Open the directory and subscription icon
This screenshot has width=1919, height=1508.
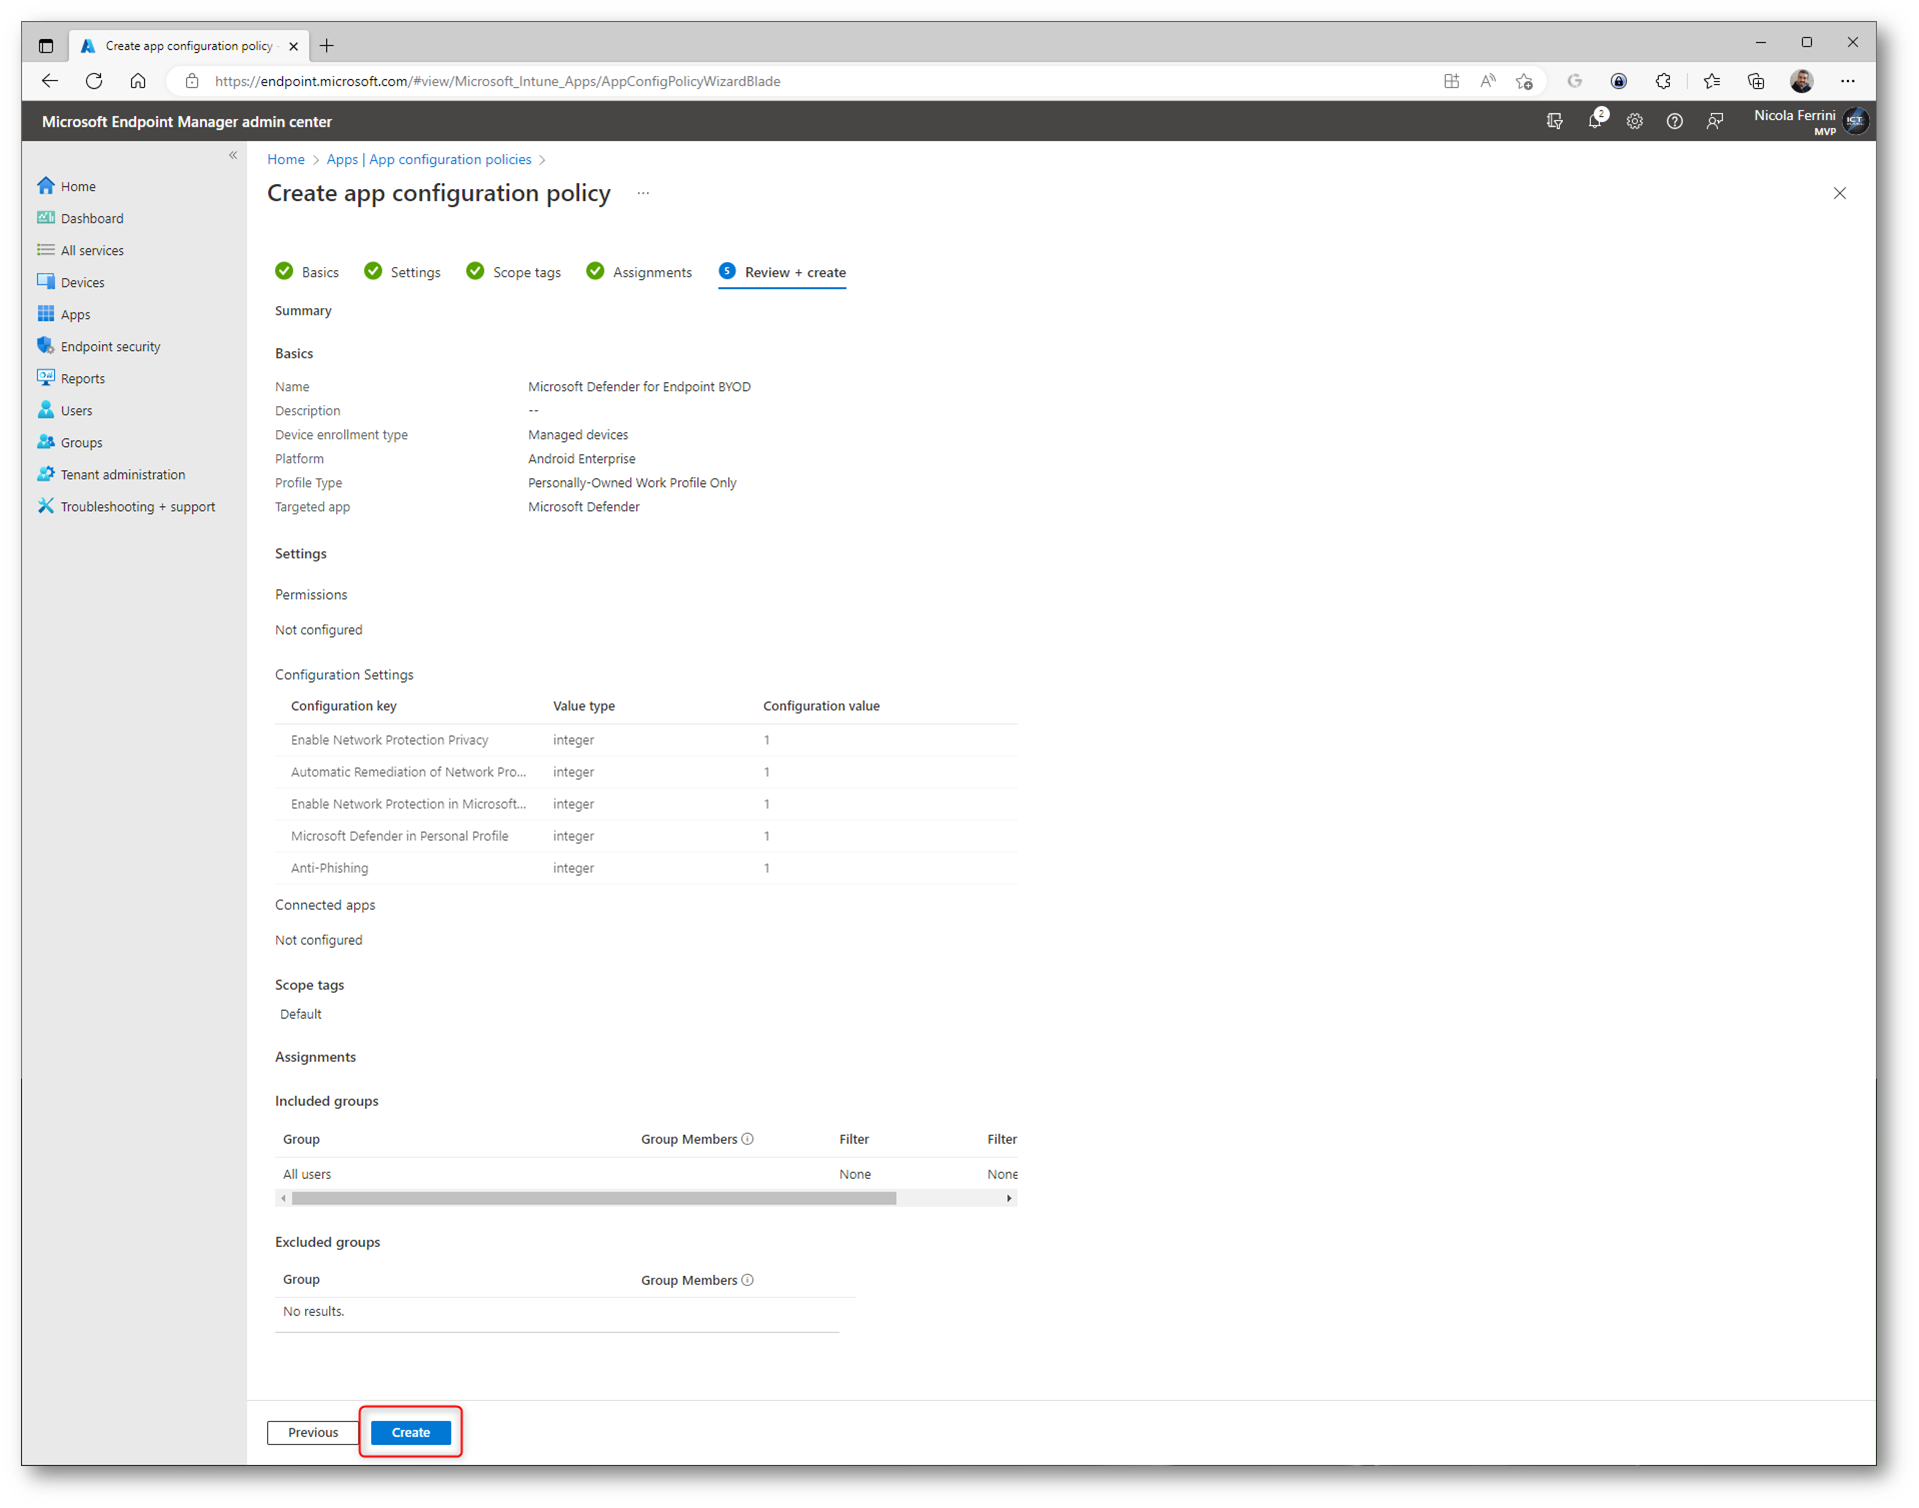point(1555,121)
